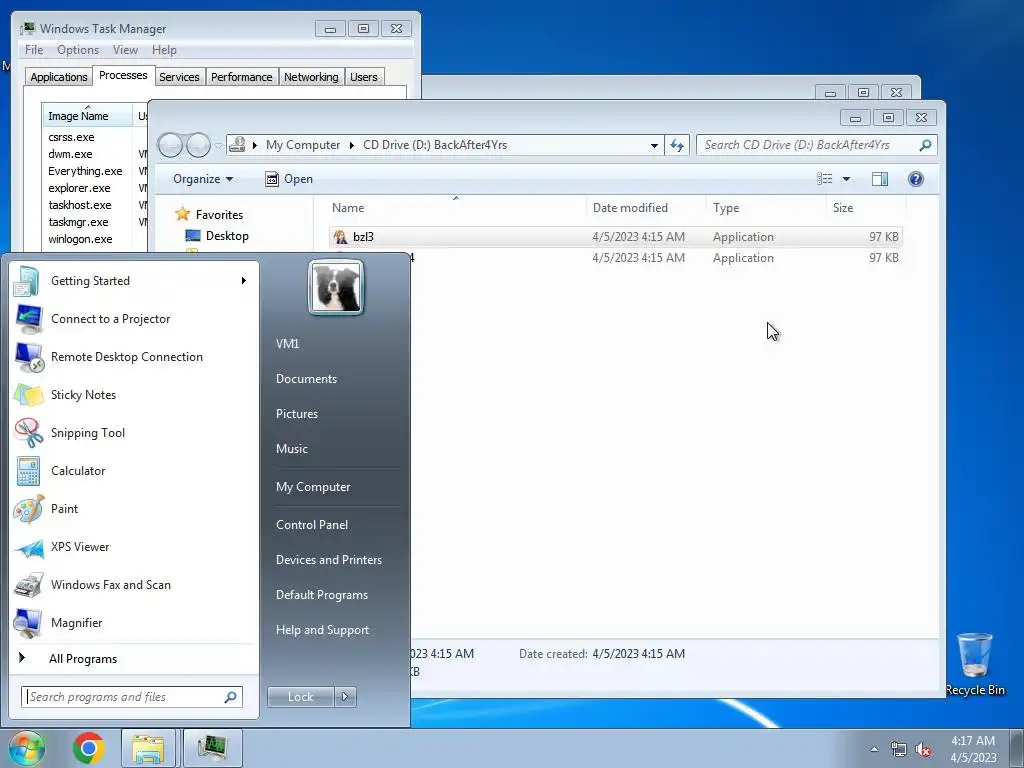The height and width of the screenshot is (768, 1024).
Task: Click the Windows Start orb
Action: pos(26,748)
